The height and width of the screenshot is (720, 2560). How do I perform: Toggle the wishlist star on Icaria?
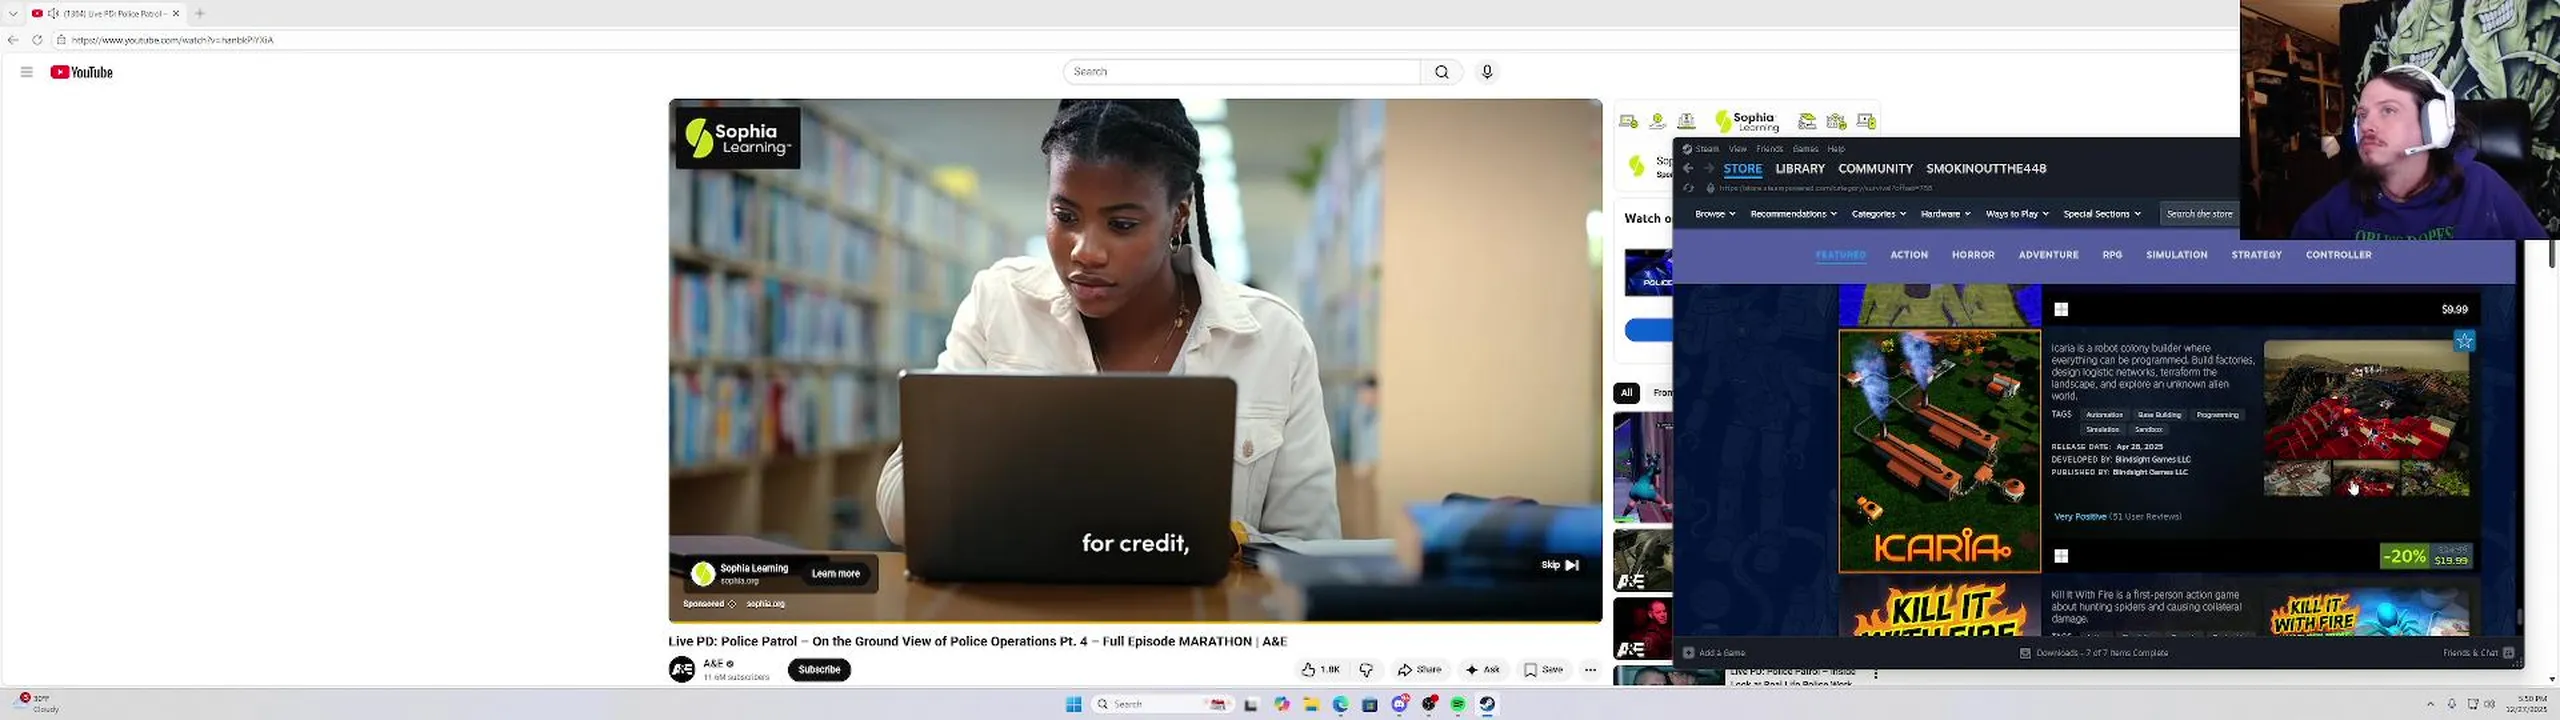click(x=2464, y=341)
